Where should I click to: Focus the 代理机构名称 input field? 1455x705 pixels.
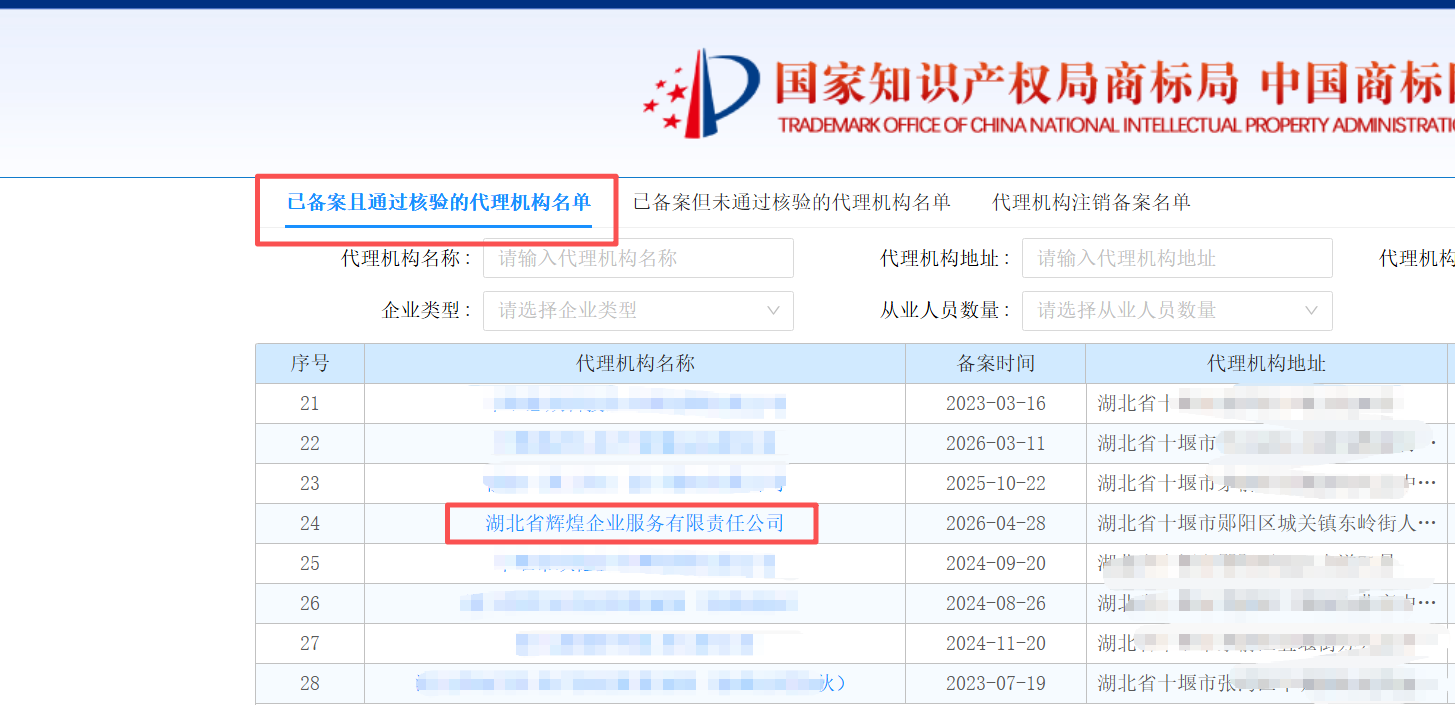[638, 258]
